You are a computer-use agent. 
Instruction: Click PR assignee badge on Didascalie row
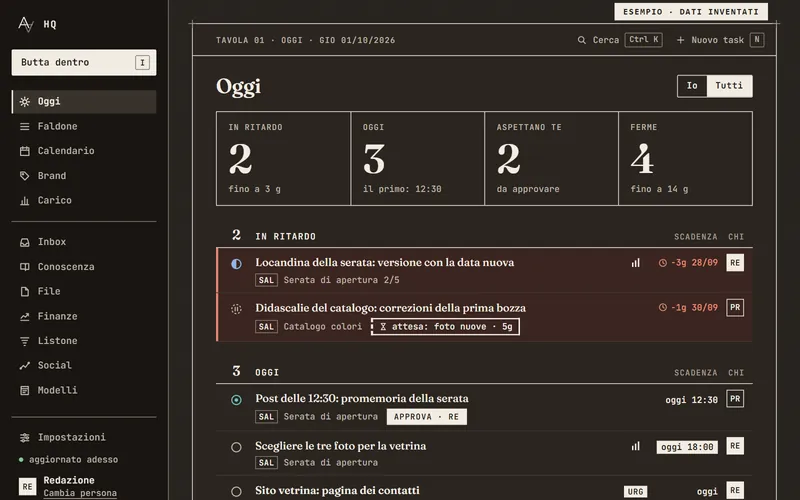[x=735, y=308]
